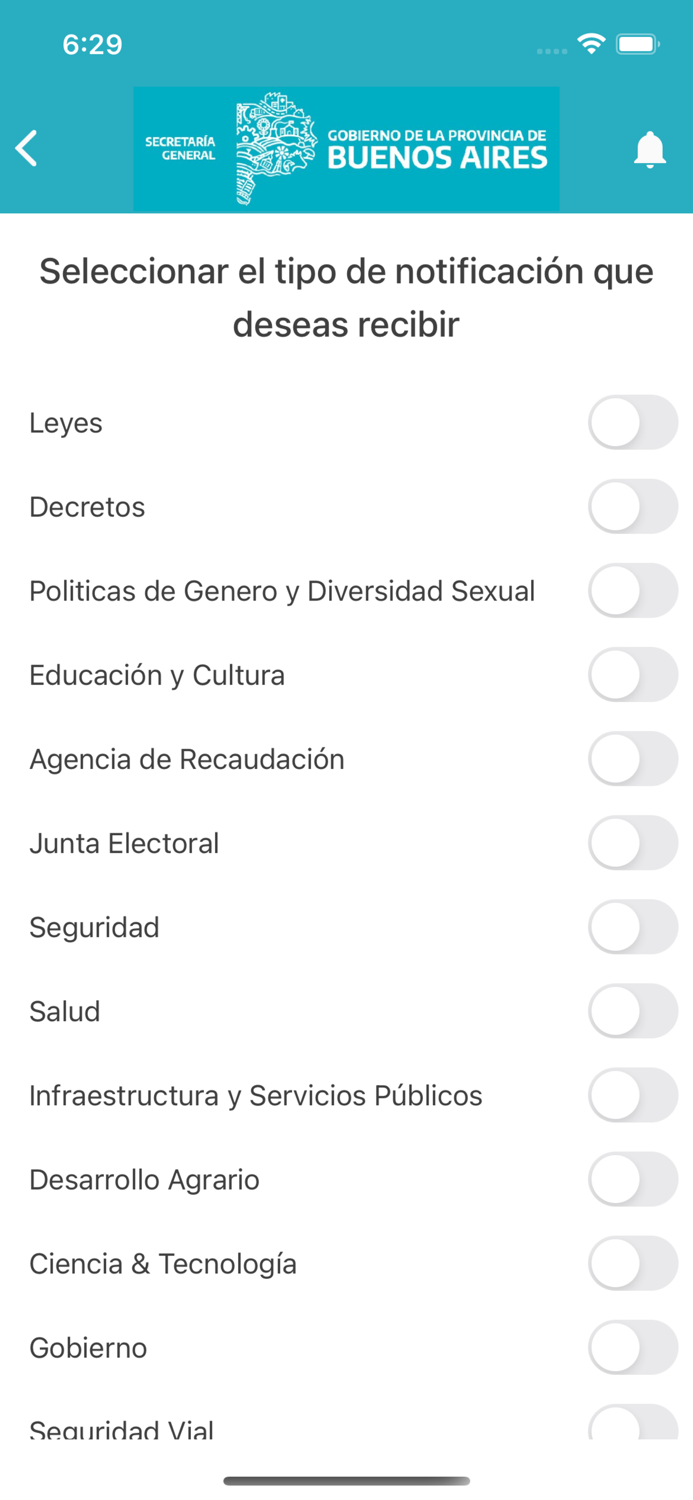
Task: Switch on Ciencia & Tecnología notifications
Action: click(633, 1263)
